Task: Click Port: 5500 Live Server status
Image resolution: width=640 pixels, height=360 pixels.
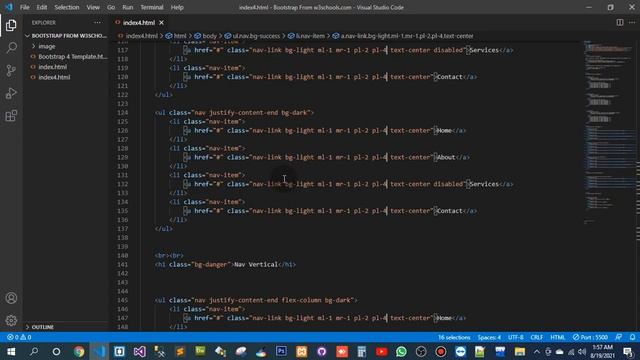Action: (590, 337)
